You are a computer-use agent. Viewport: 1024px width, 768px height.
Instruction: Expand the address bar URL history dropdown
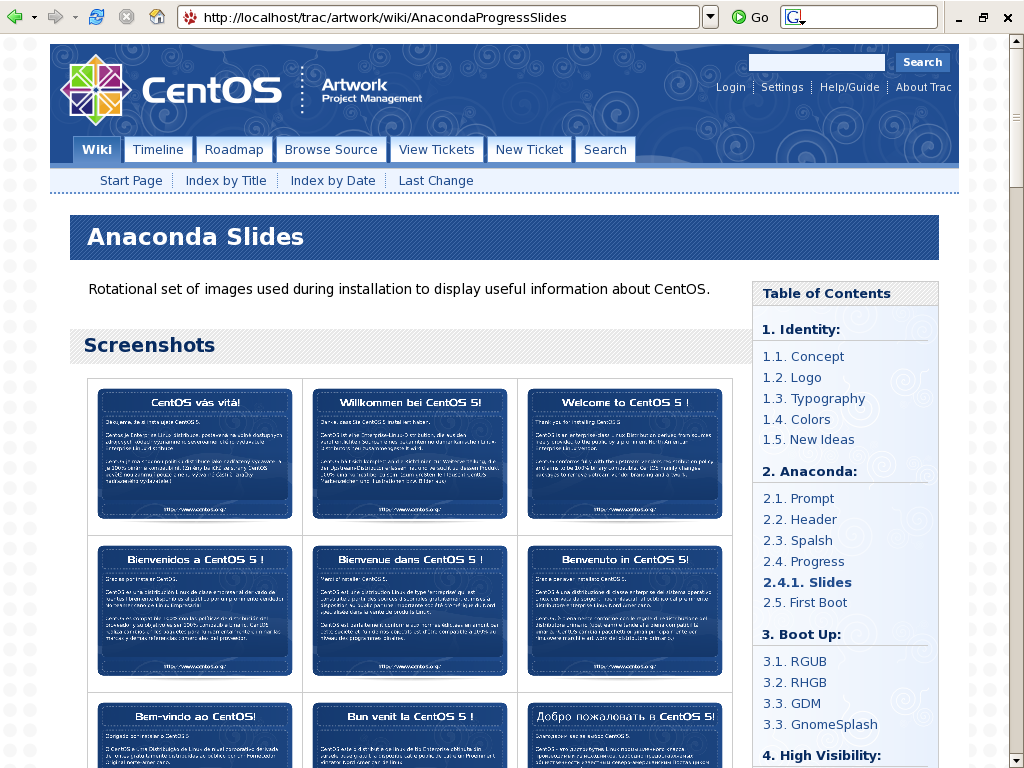[711, 18]
